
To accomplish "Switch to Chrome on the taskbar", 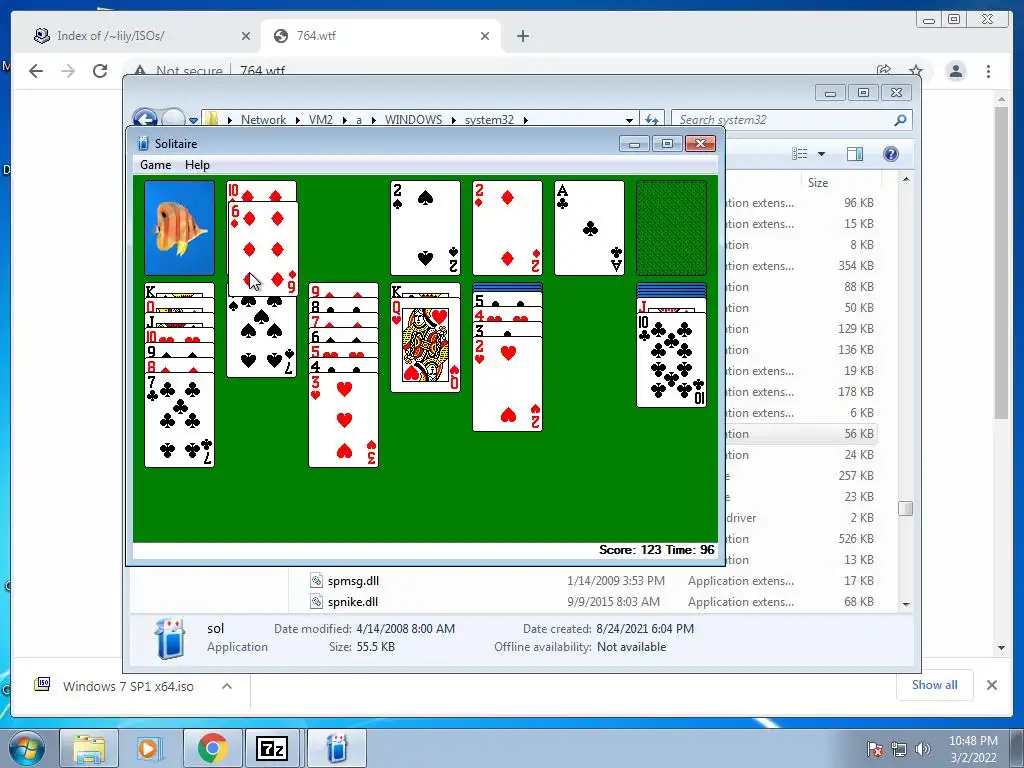I will pos(212,748).
